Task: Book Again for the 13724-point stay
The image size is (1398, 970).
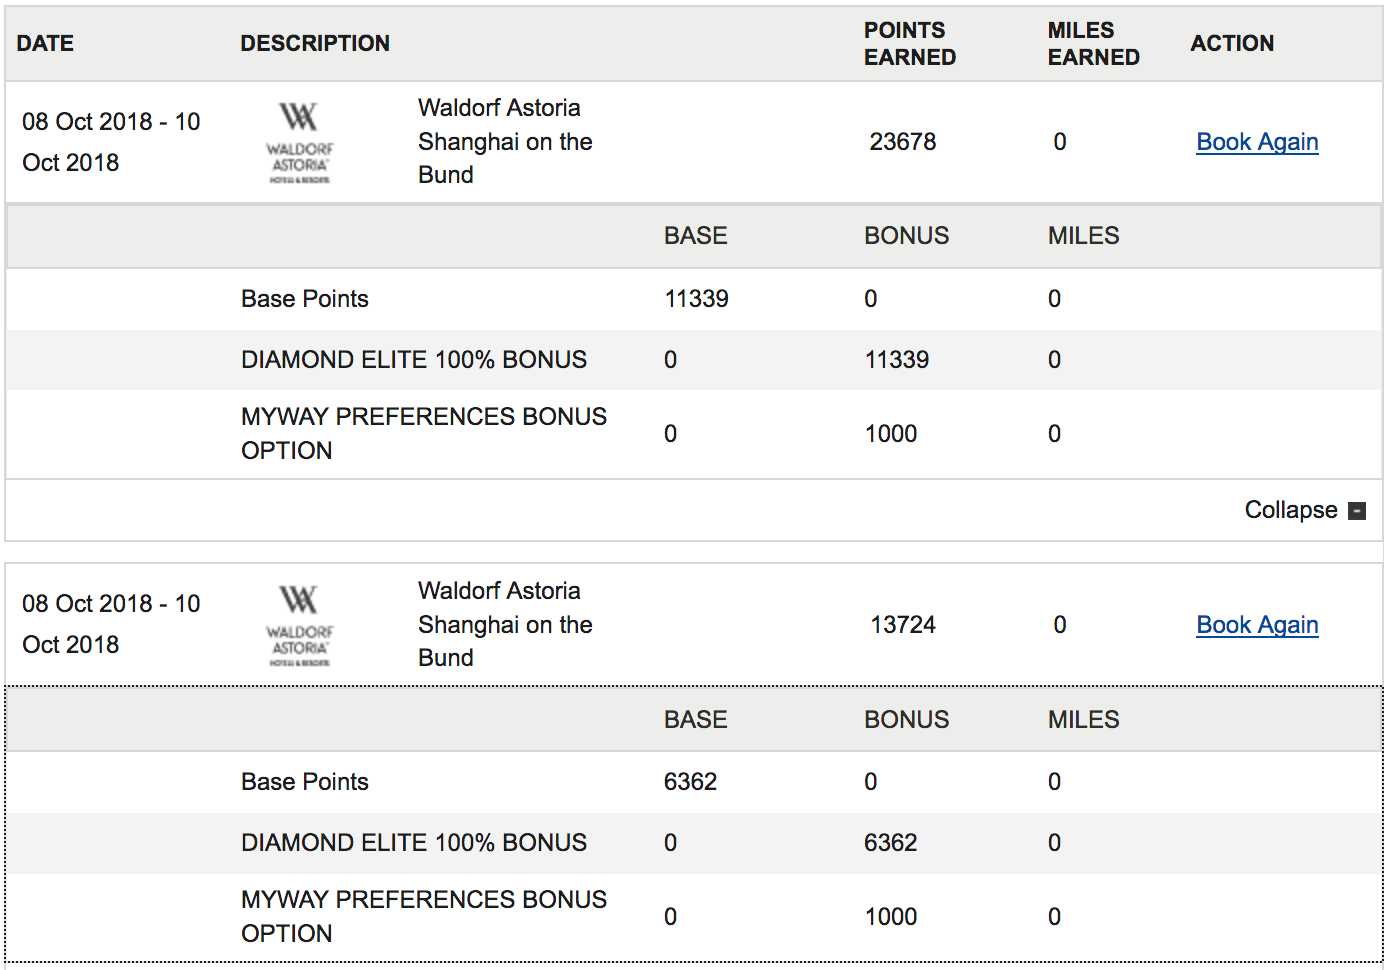Action: point(1257,625)
